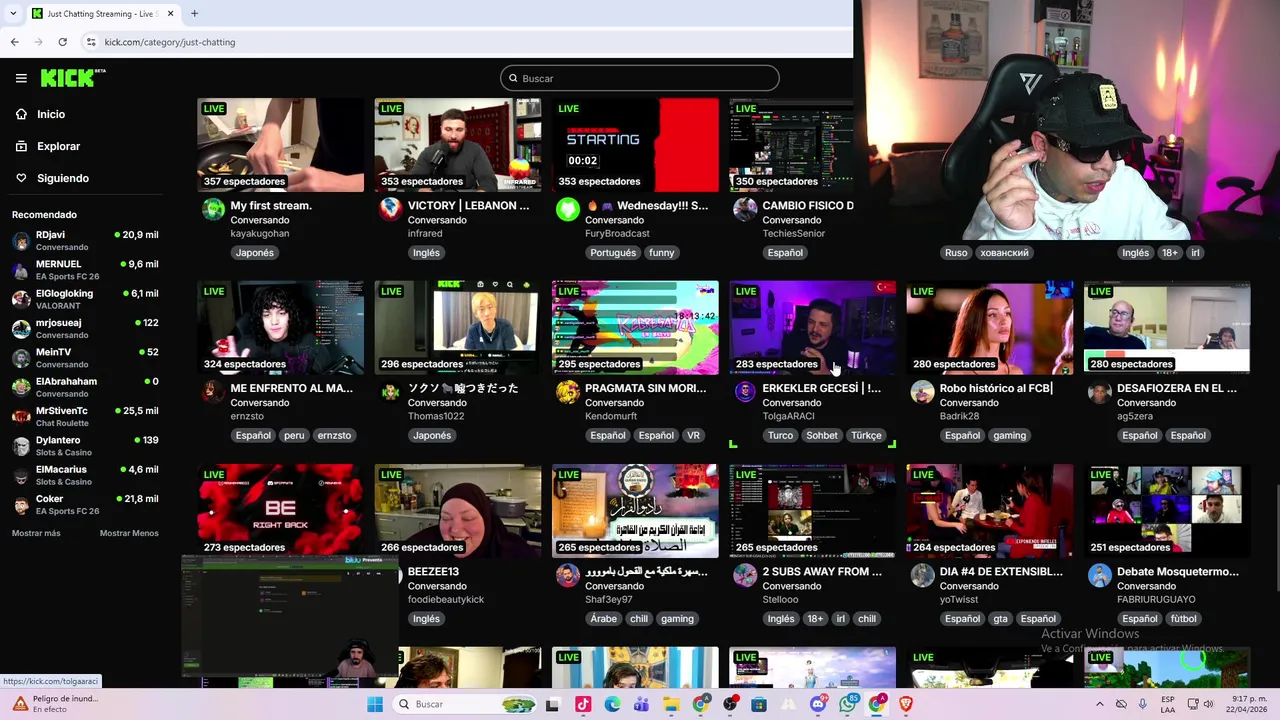Close the Just Chatting Streaming tab
This screenshot has height=720, width=1280.
pos(170,14)
